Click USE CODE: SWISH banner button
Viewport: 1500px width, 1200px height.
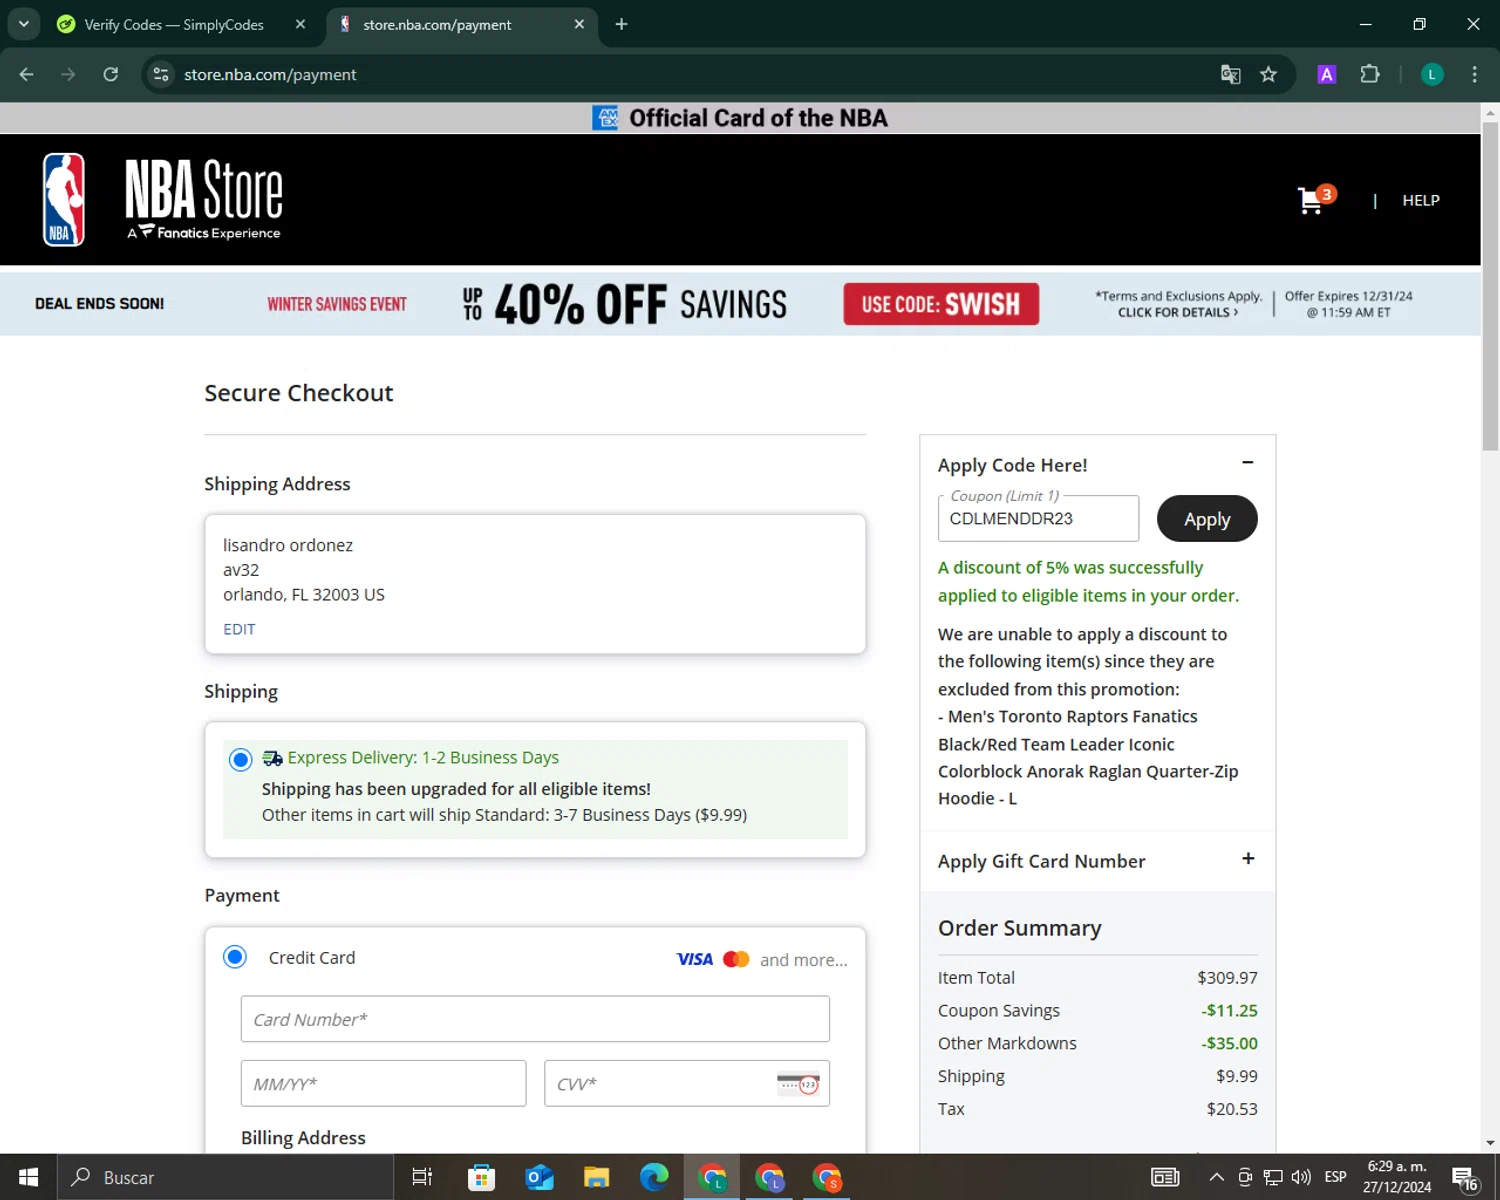pos(941,304)
